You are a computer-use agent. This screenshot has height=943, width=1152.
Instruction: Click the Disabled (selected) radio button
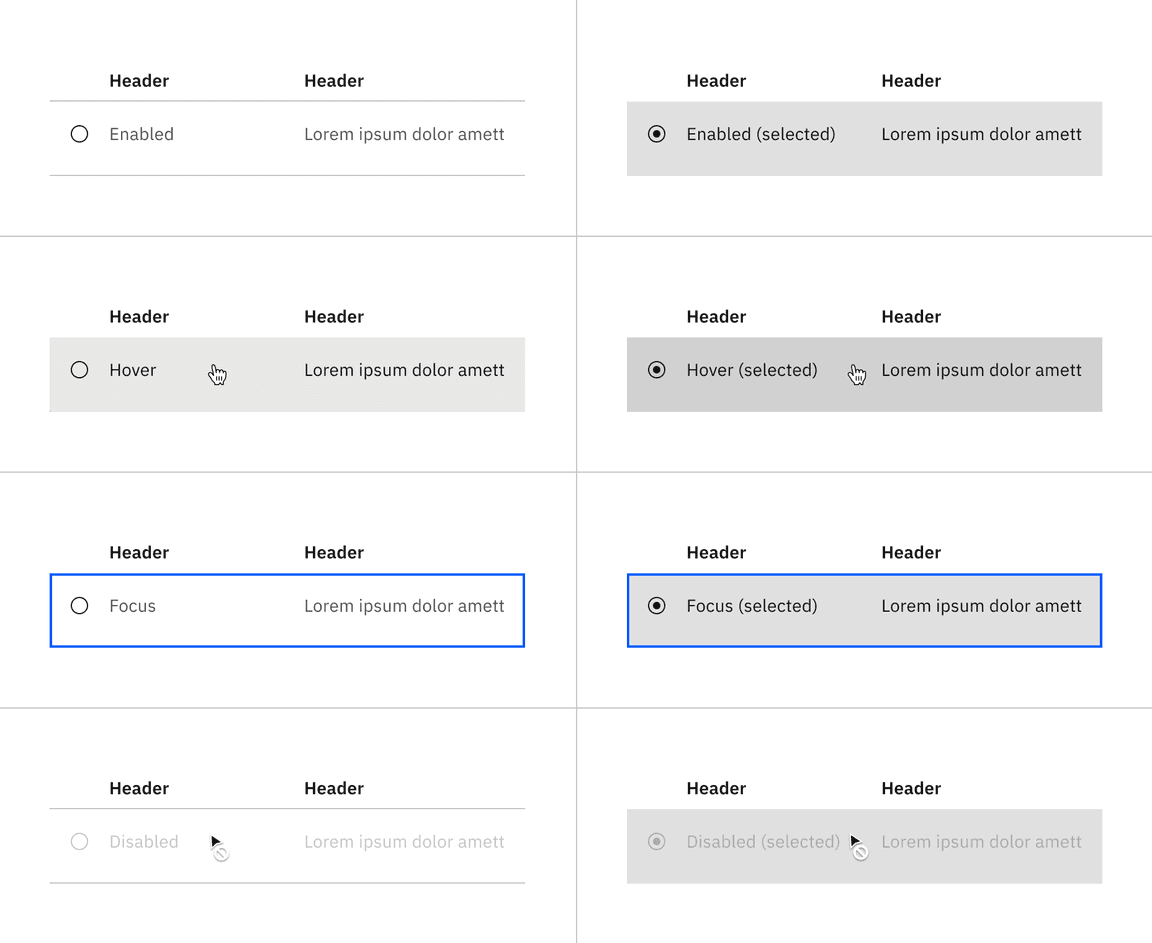(x=657, y=842)
